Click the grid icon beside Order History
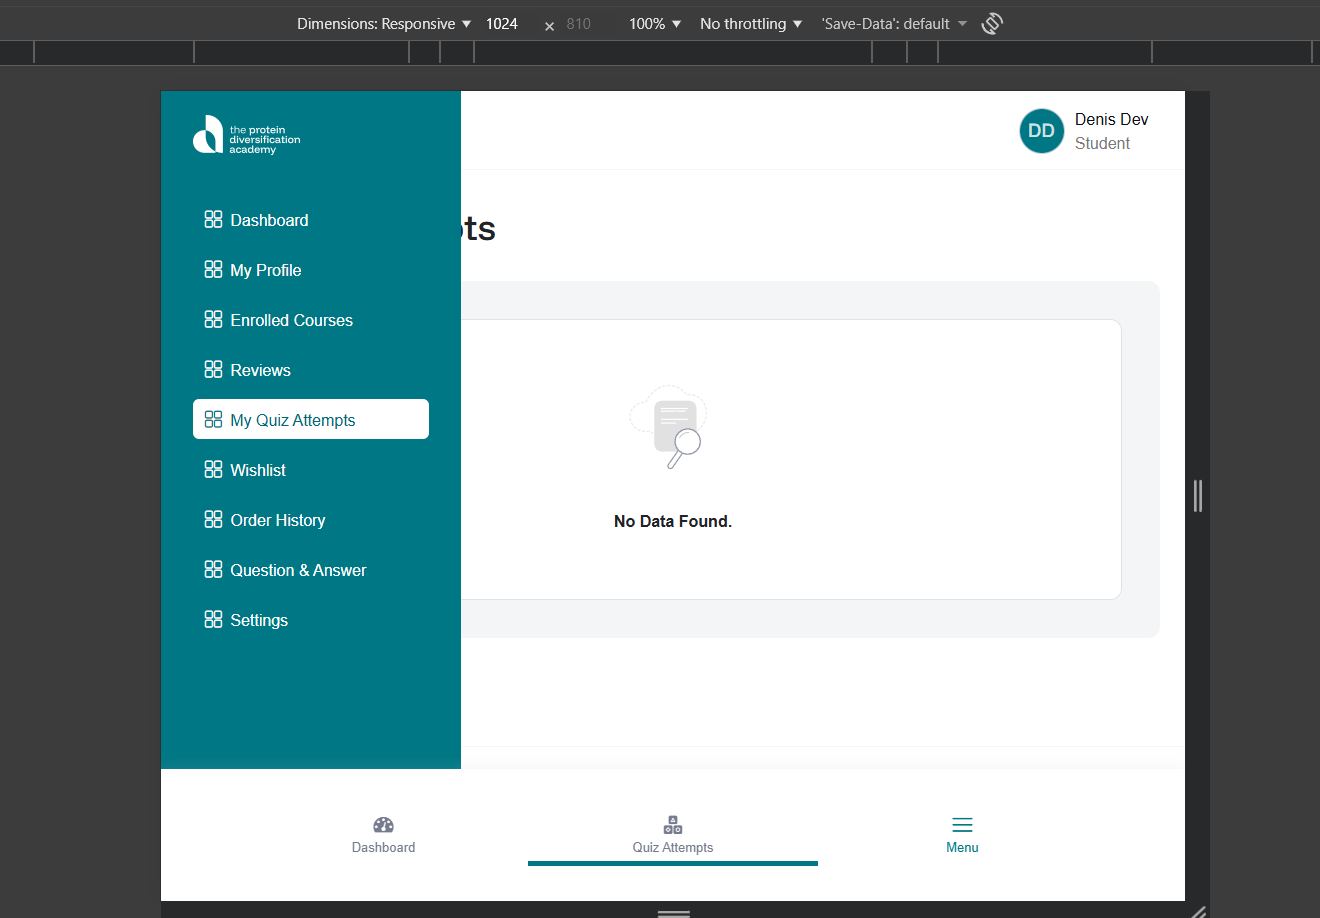Viewport: 1320px width, 918px height. pyautogui.click(x=213, y=519)
